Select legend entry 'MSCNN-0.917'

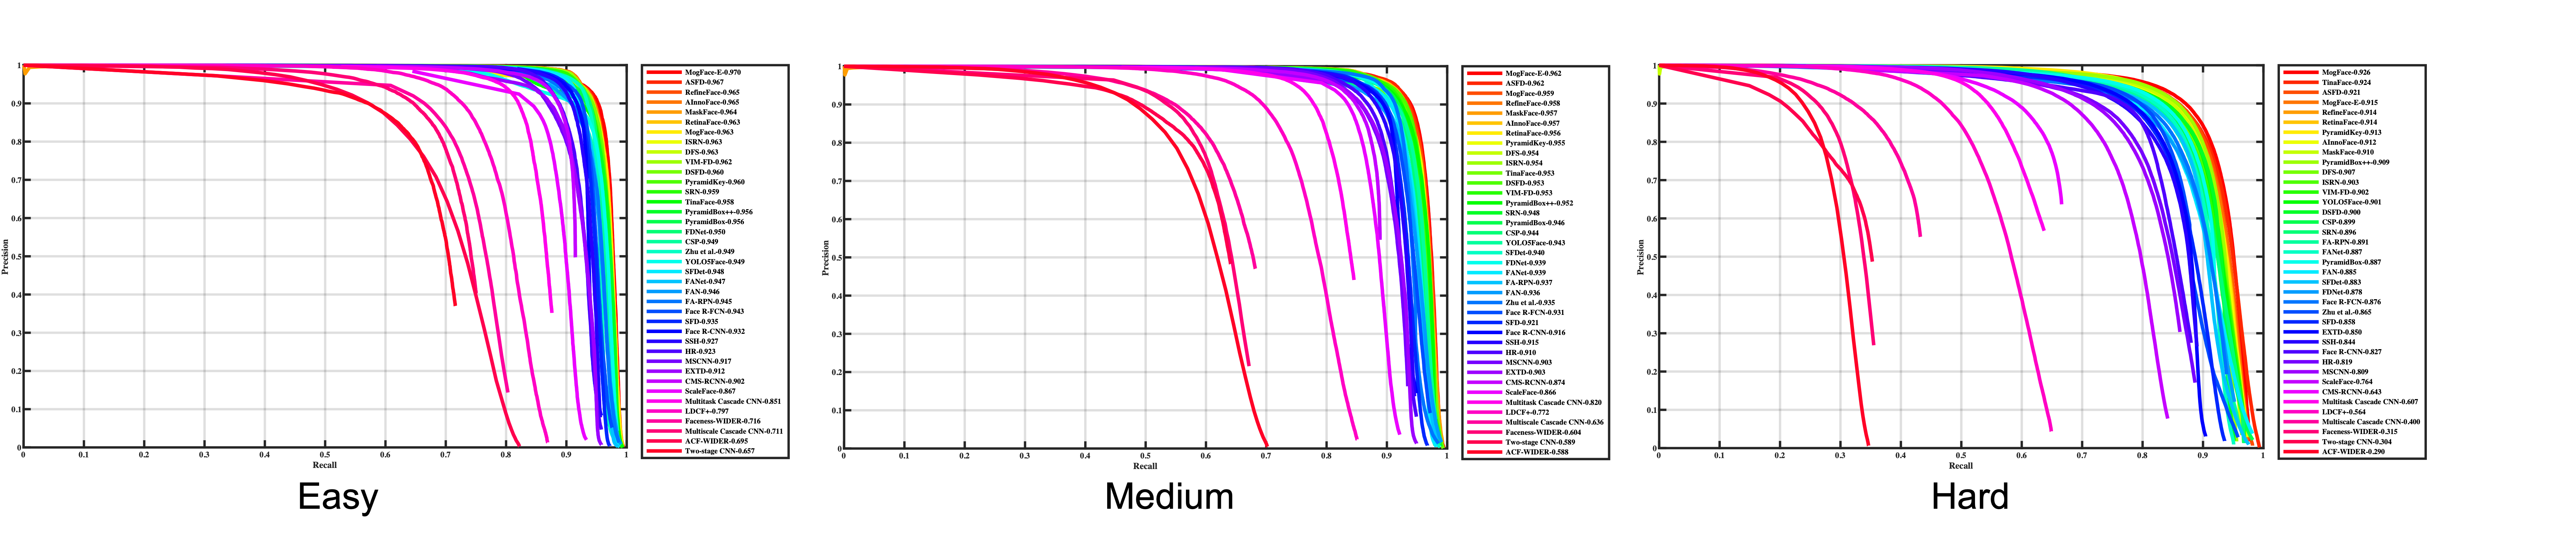[708, 361]
